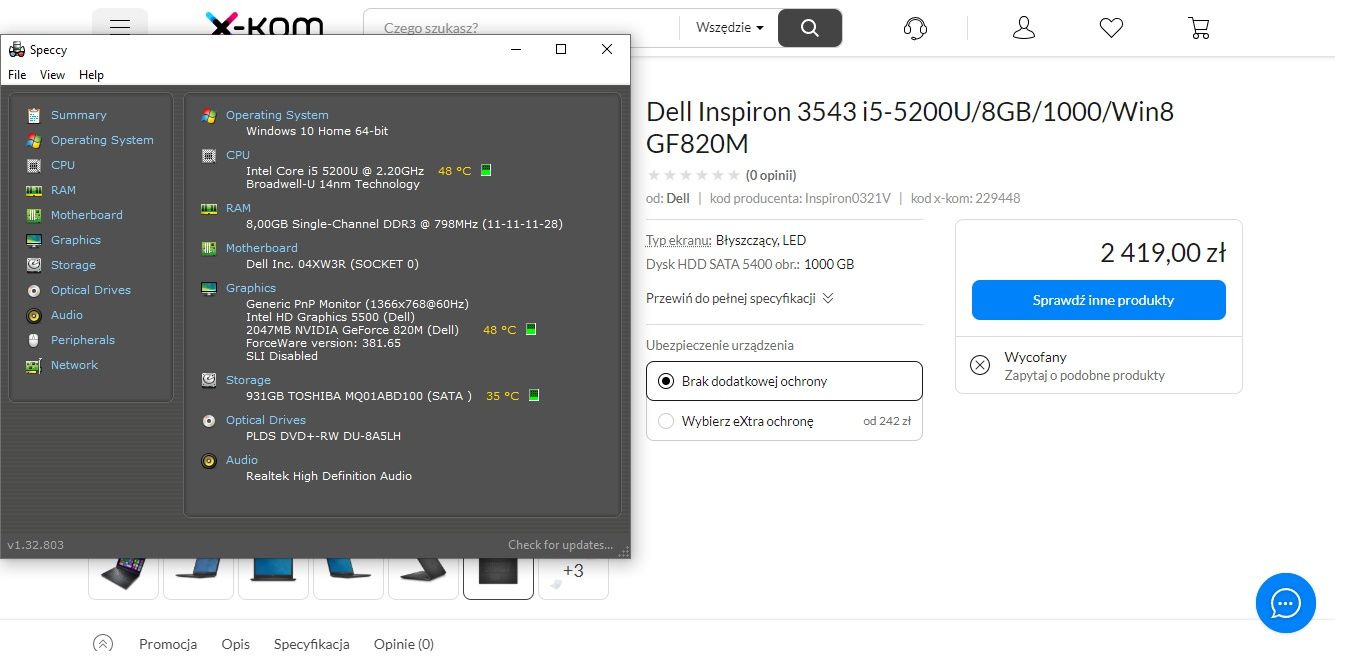Click text Realtek High Definition Audio
Screen dimensions: 1352x666
click(329, 476)
